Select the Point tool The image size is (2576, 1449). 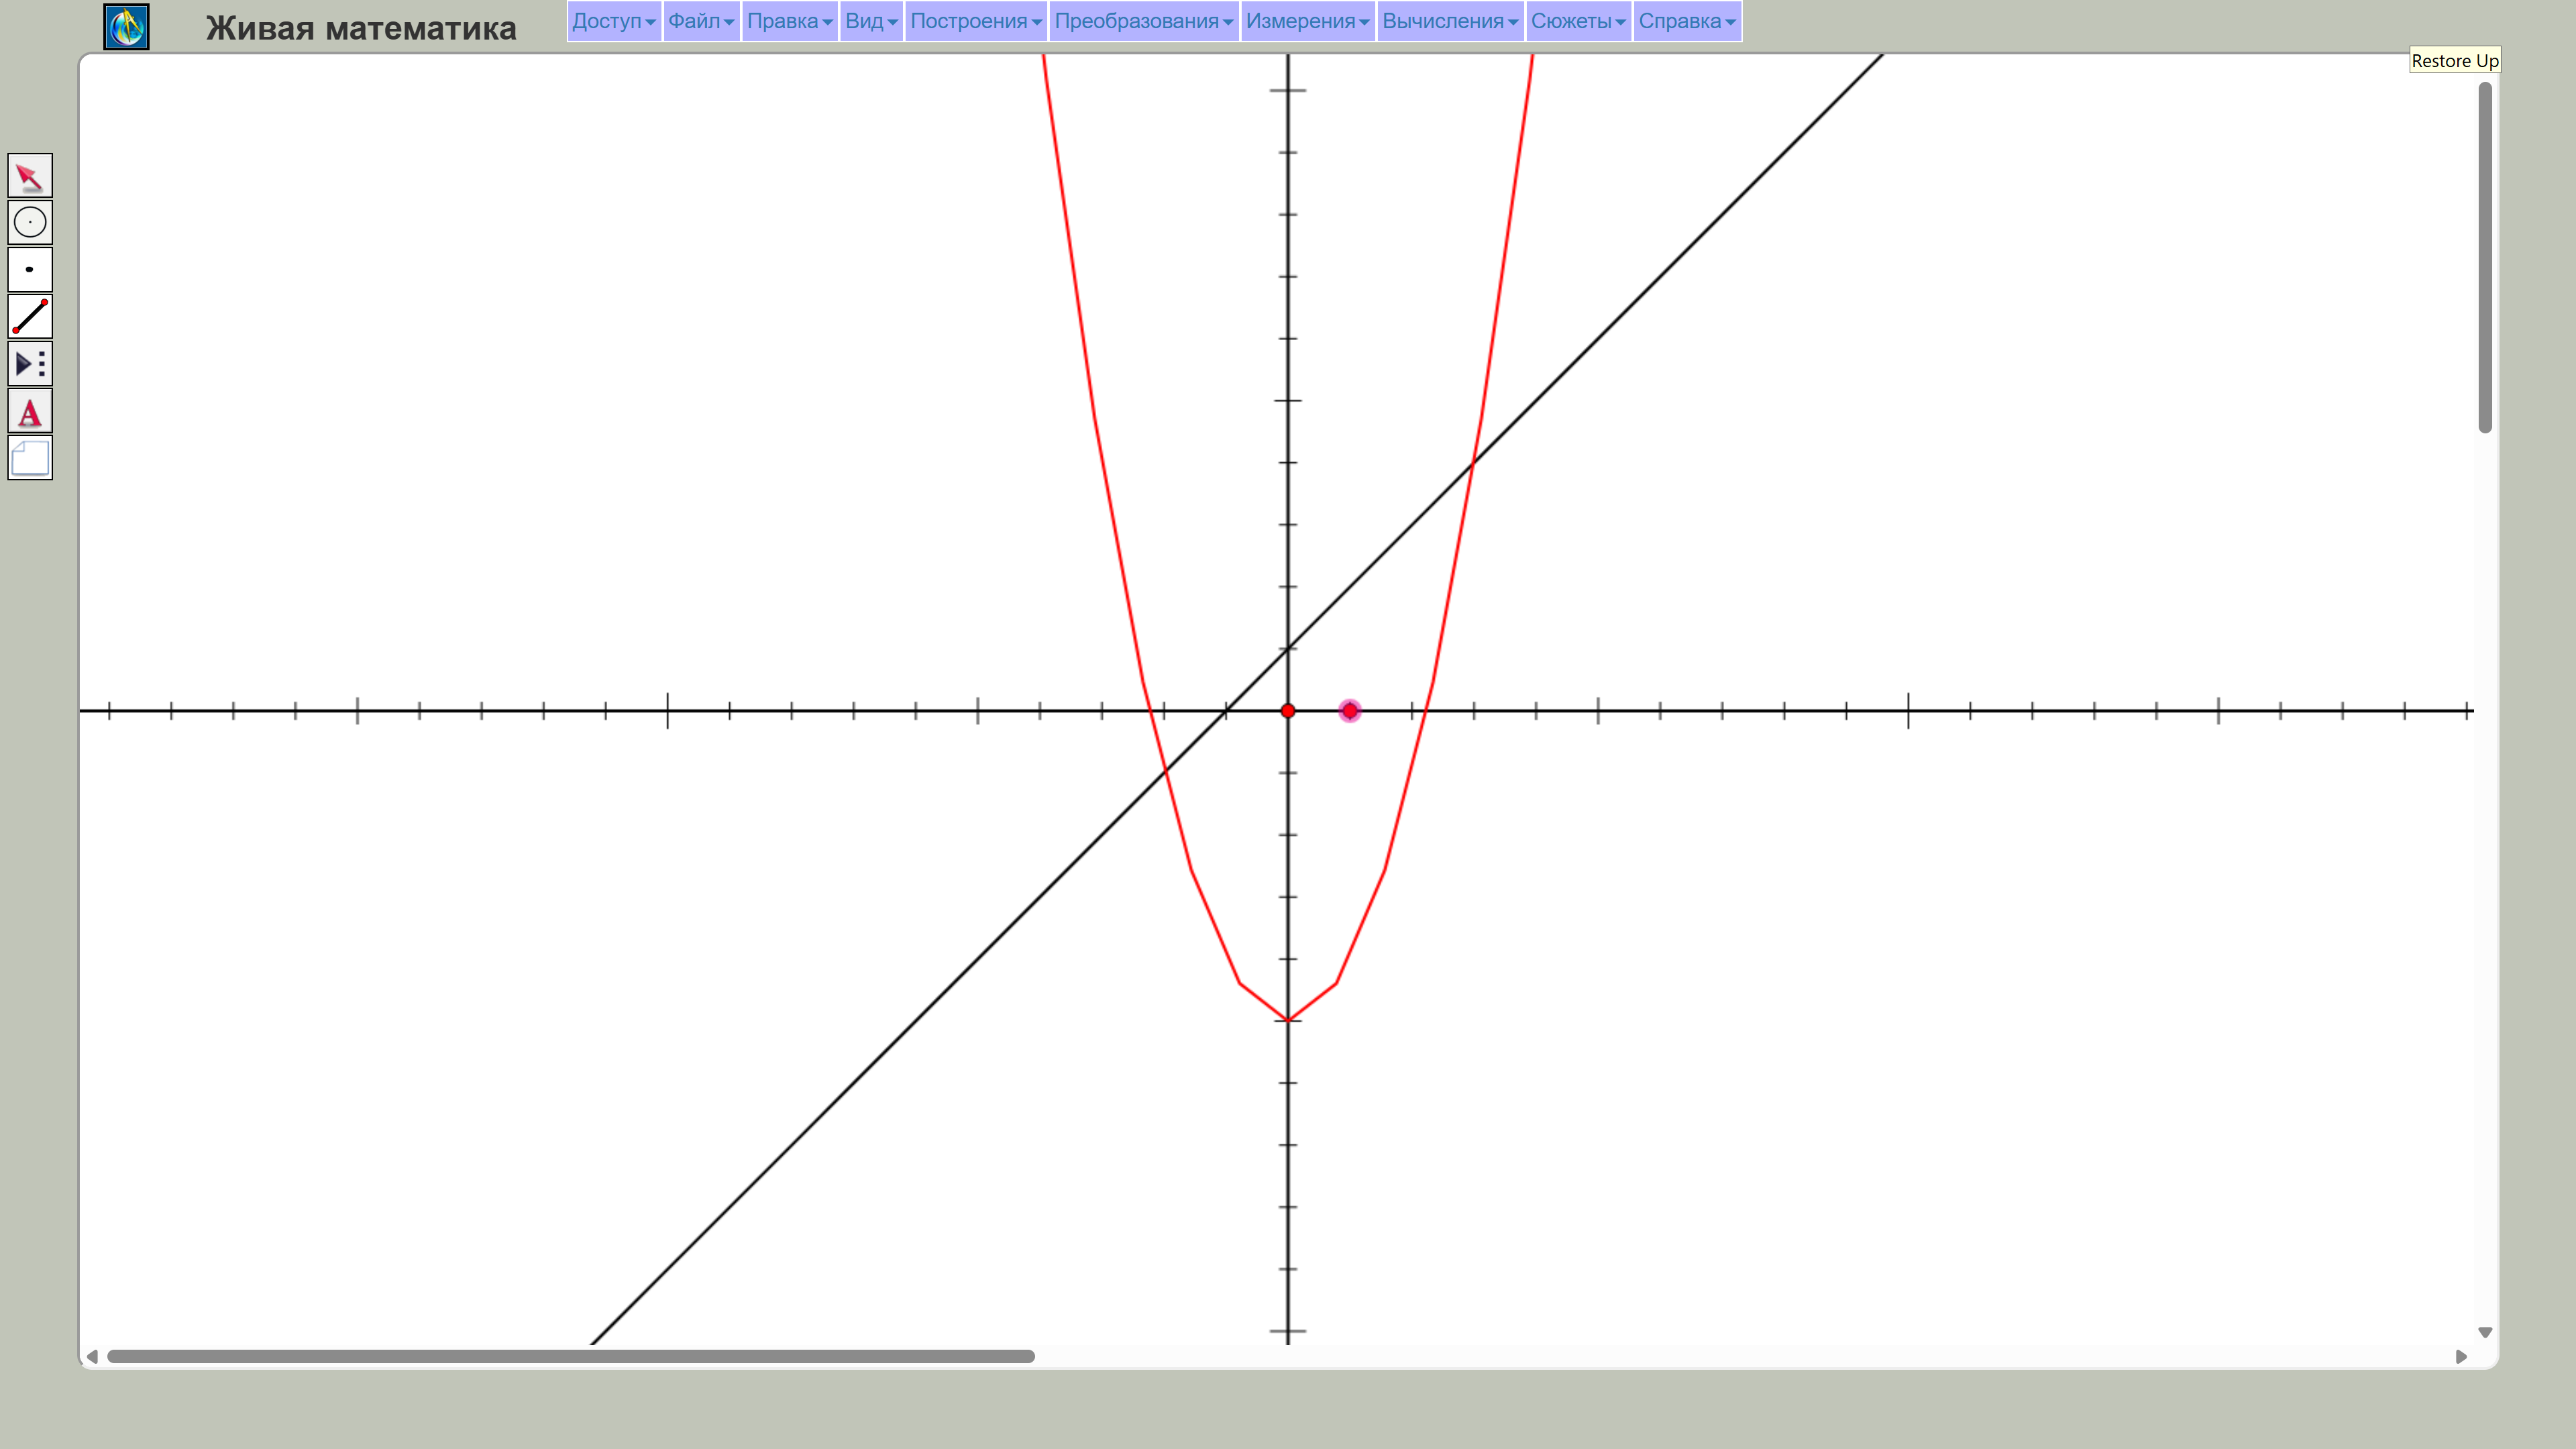[29, 269]
